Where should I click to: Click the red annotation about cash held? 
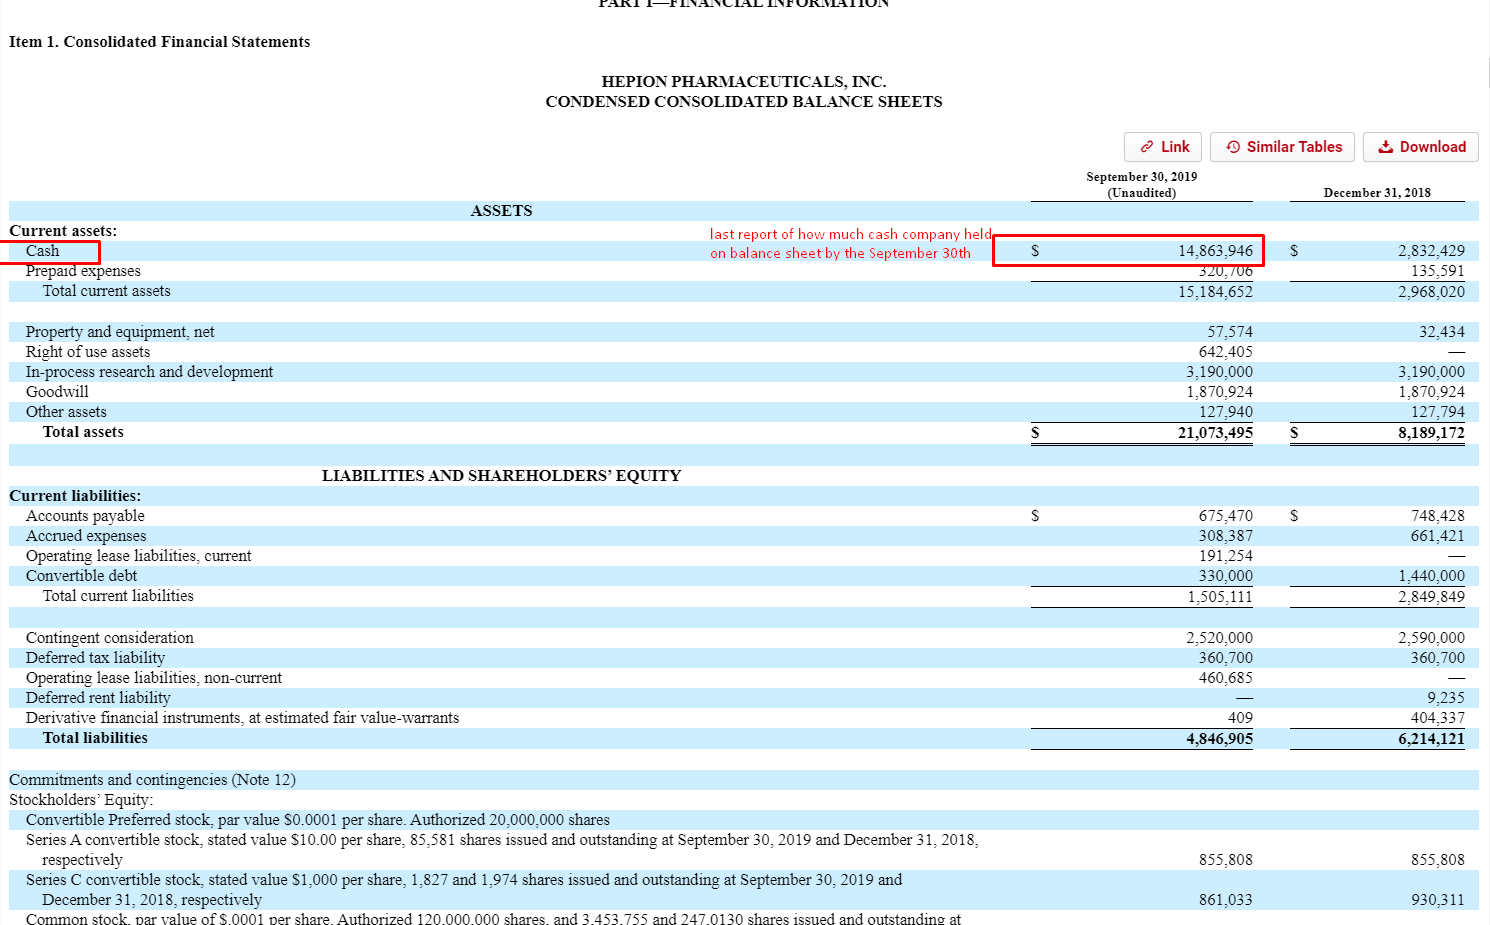[x=849, y=243]
